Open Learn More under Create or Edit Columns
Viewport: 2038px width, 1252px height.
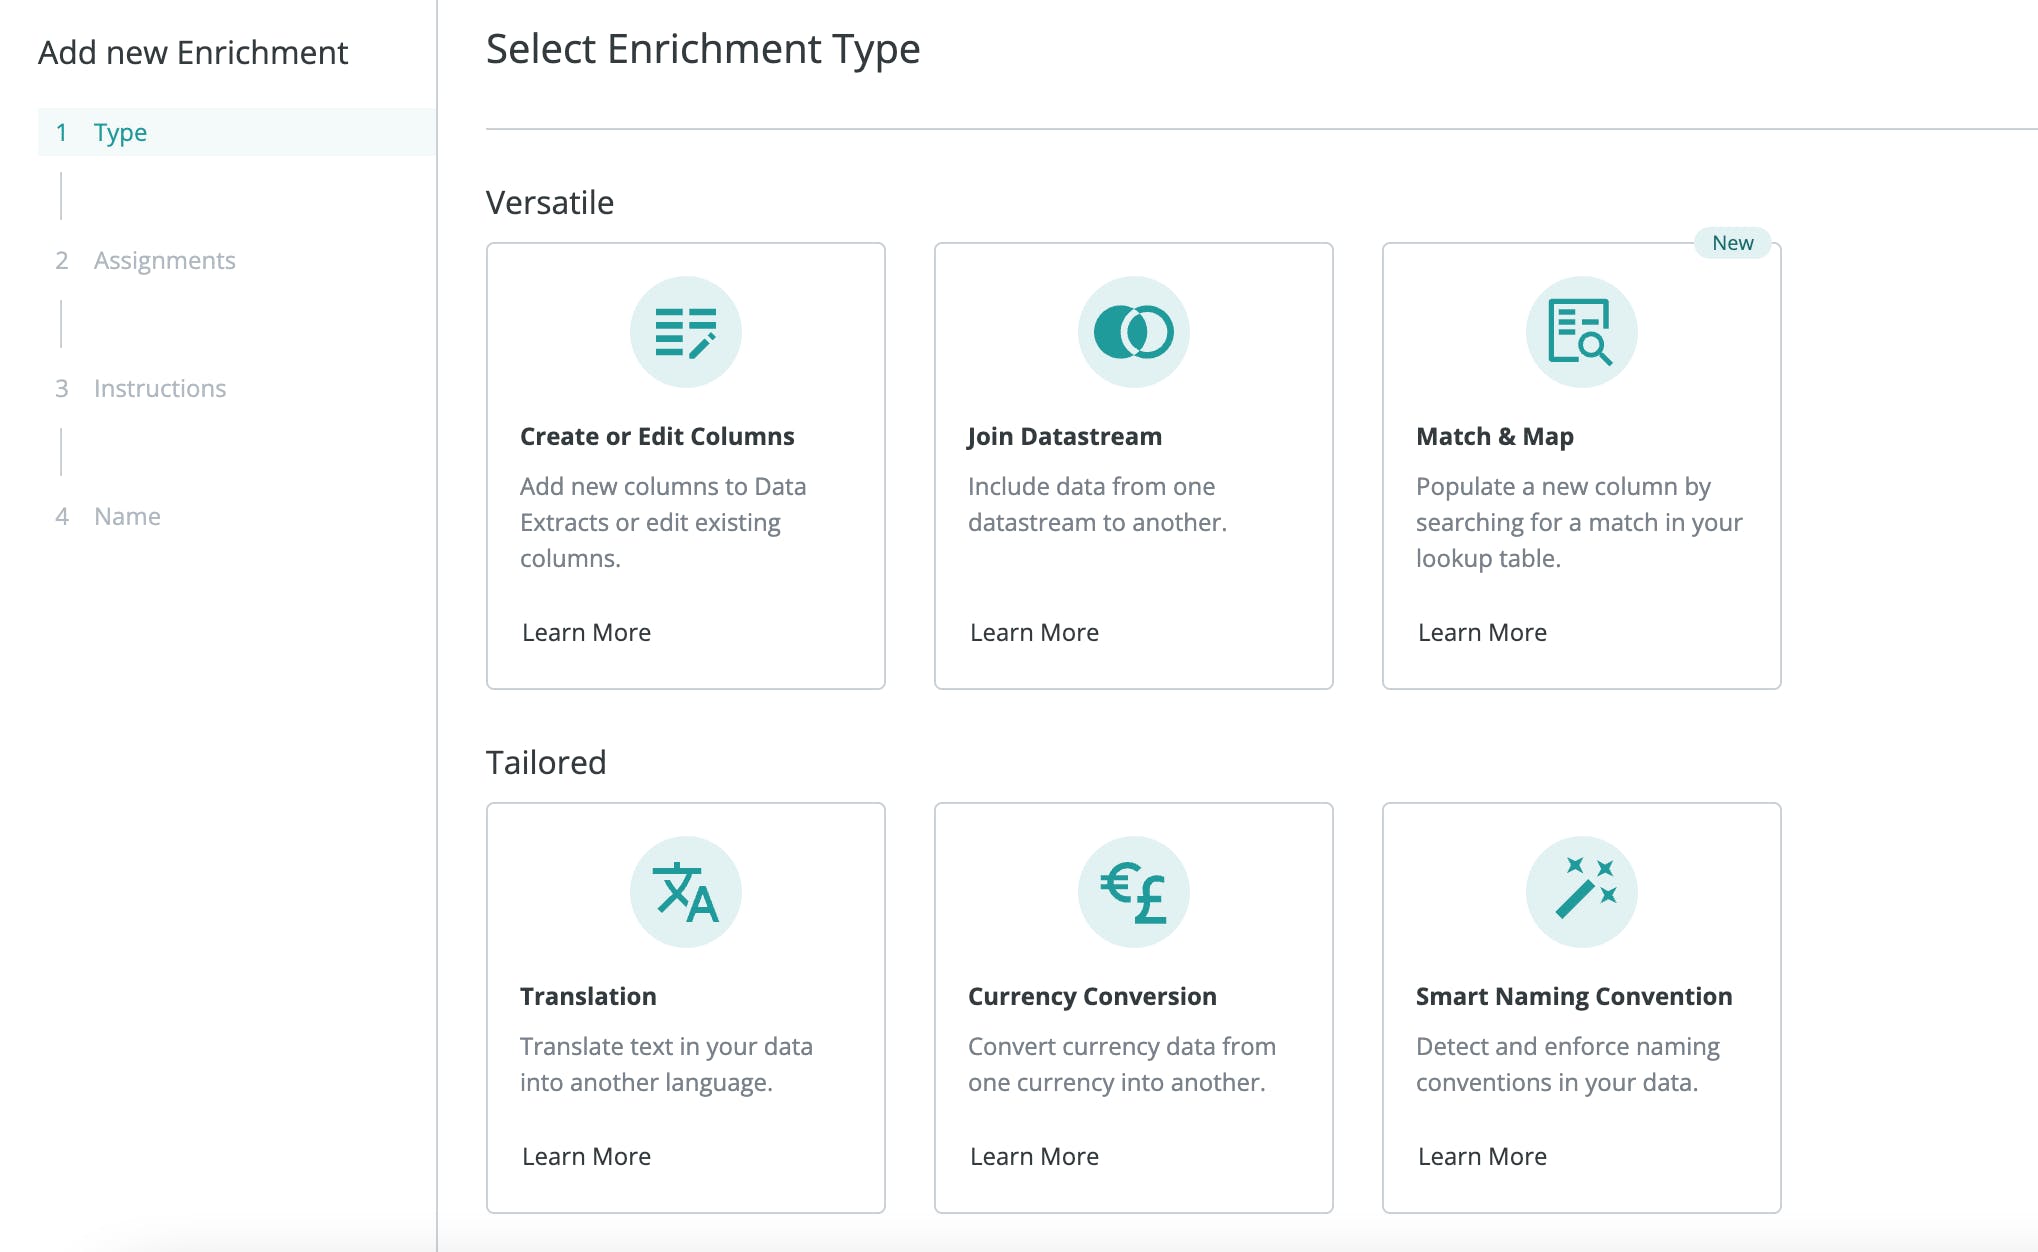click(586, 632)
